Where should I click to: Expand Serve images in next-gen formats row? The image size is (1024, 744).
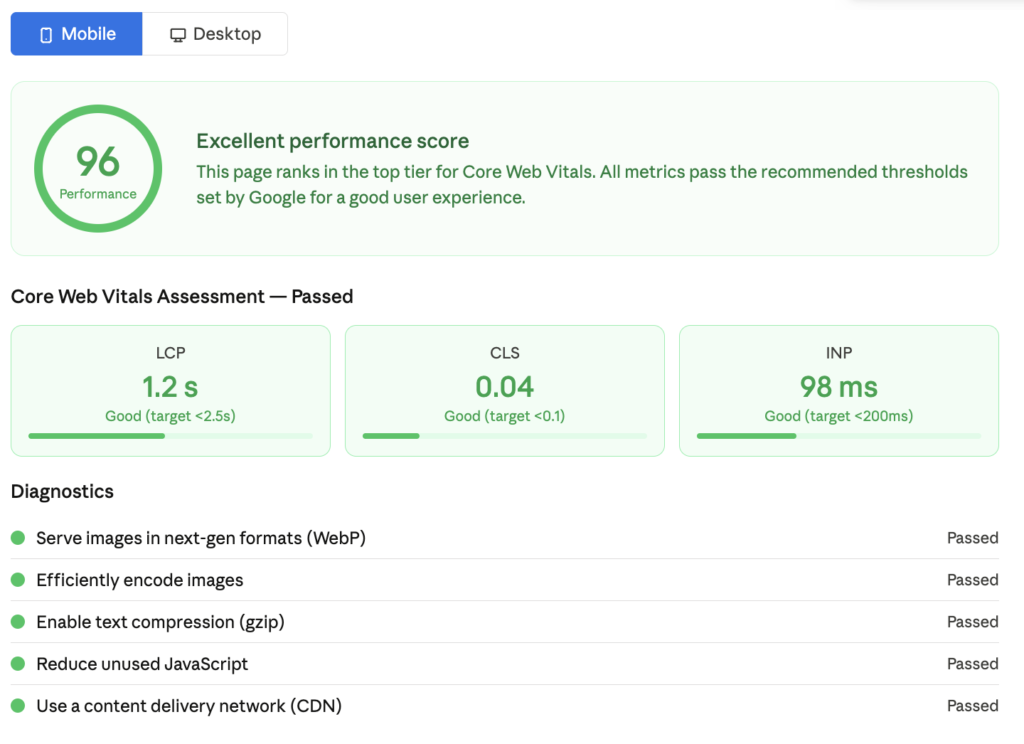coord(505,538)
